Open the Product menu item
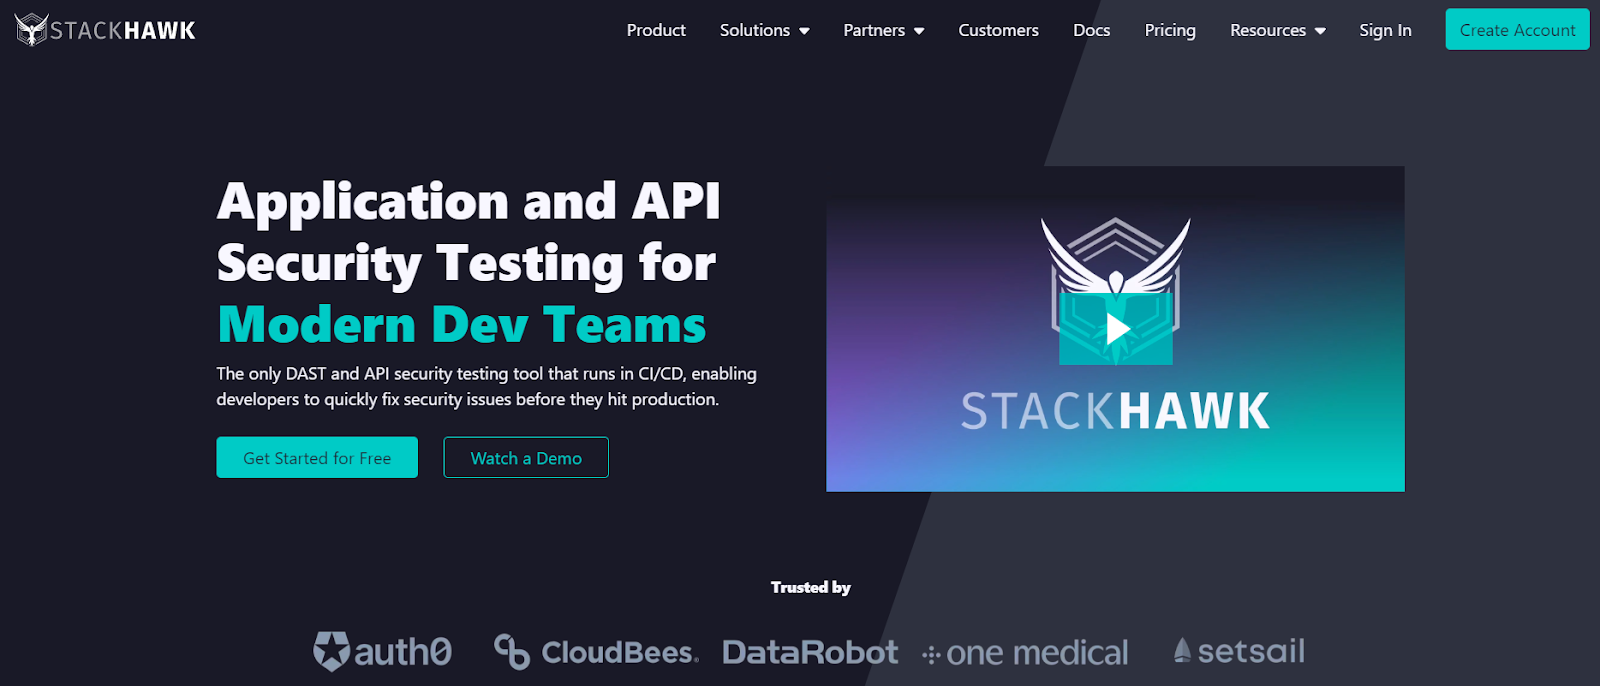The width and height of the screenshot is (1600, 686). [x=656, y=30]
